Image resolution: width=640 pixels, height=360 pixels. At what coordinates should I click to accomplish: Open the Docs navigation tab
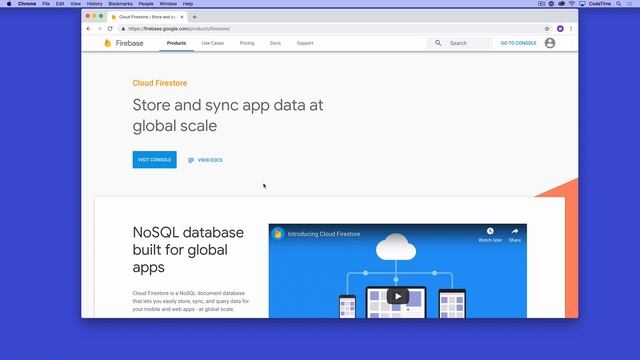[x=276, y=43]
